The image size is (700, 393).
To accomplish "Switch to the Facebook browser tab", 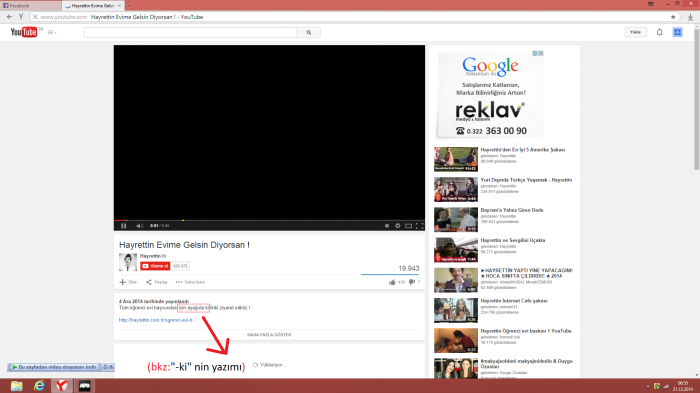I will (30, 6).
